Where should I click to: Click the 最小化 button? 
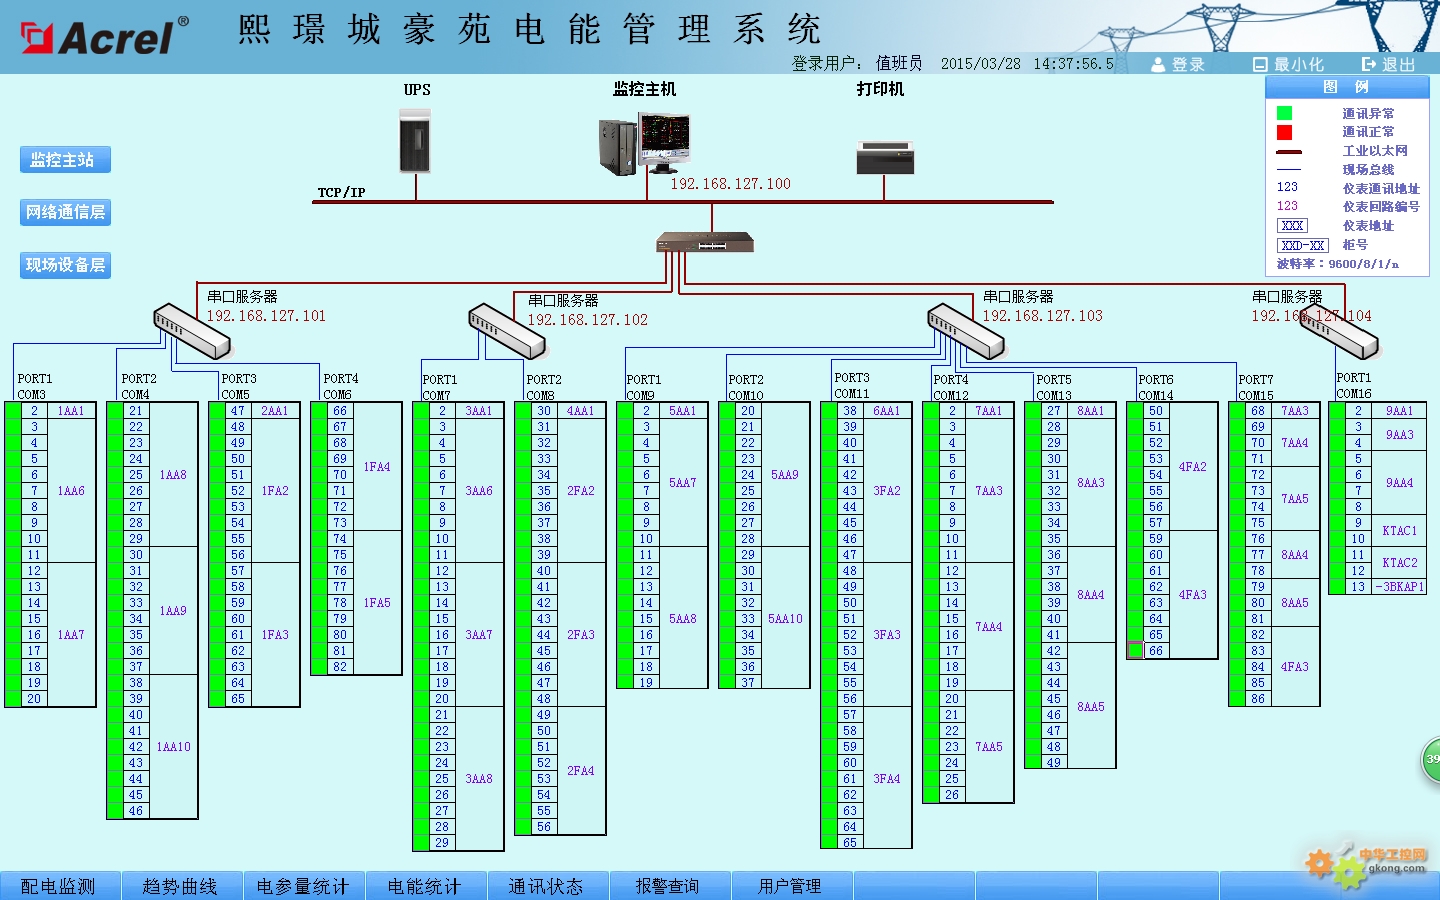[1298, 64]
